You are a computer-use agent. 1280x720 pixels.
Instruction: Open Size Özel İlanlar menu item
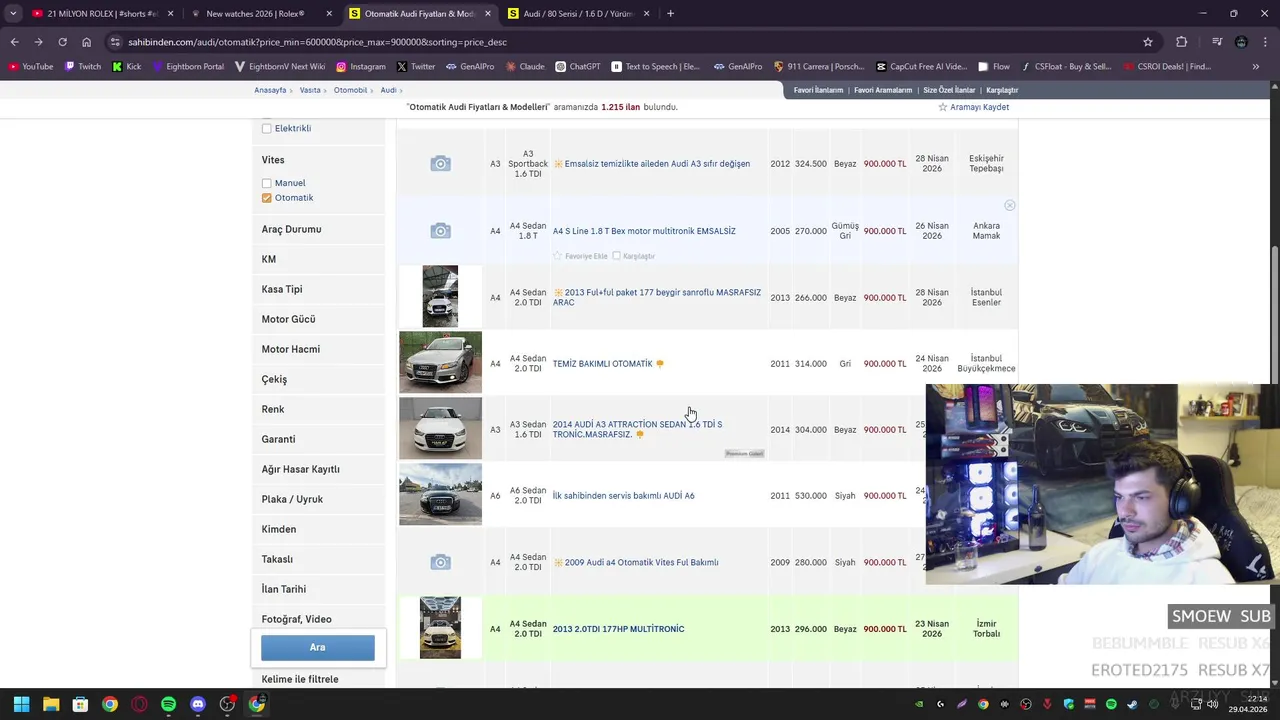[x=949, y=90]
